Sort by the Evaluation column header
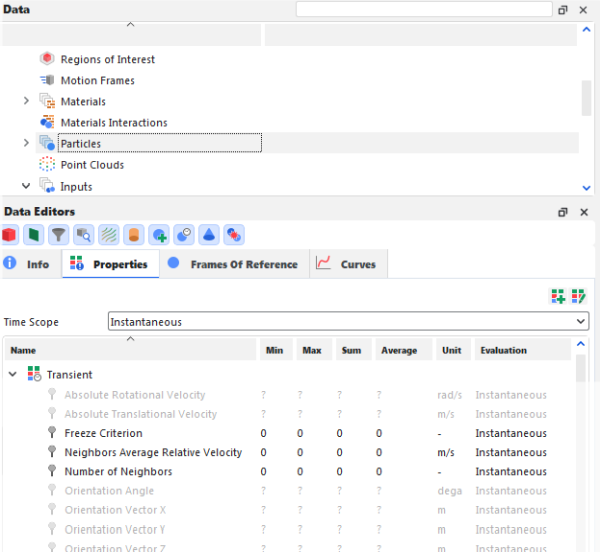Viewport: 600px width, 552px height. click(523, 350)
